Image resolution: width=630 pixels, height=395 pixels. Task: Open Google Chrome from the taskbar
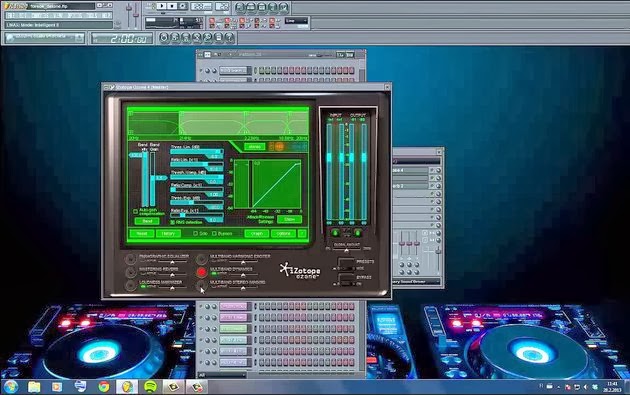click(x=104, y=387)
